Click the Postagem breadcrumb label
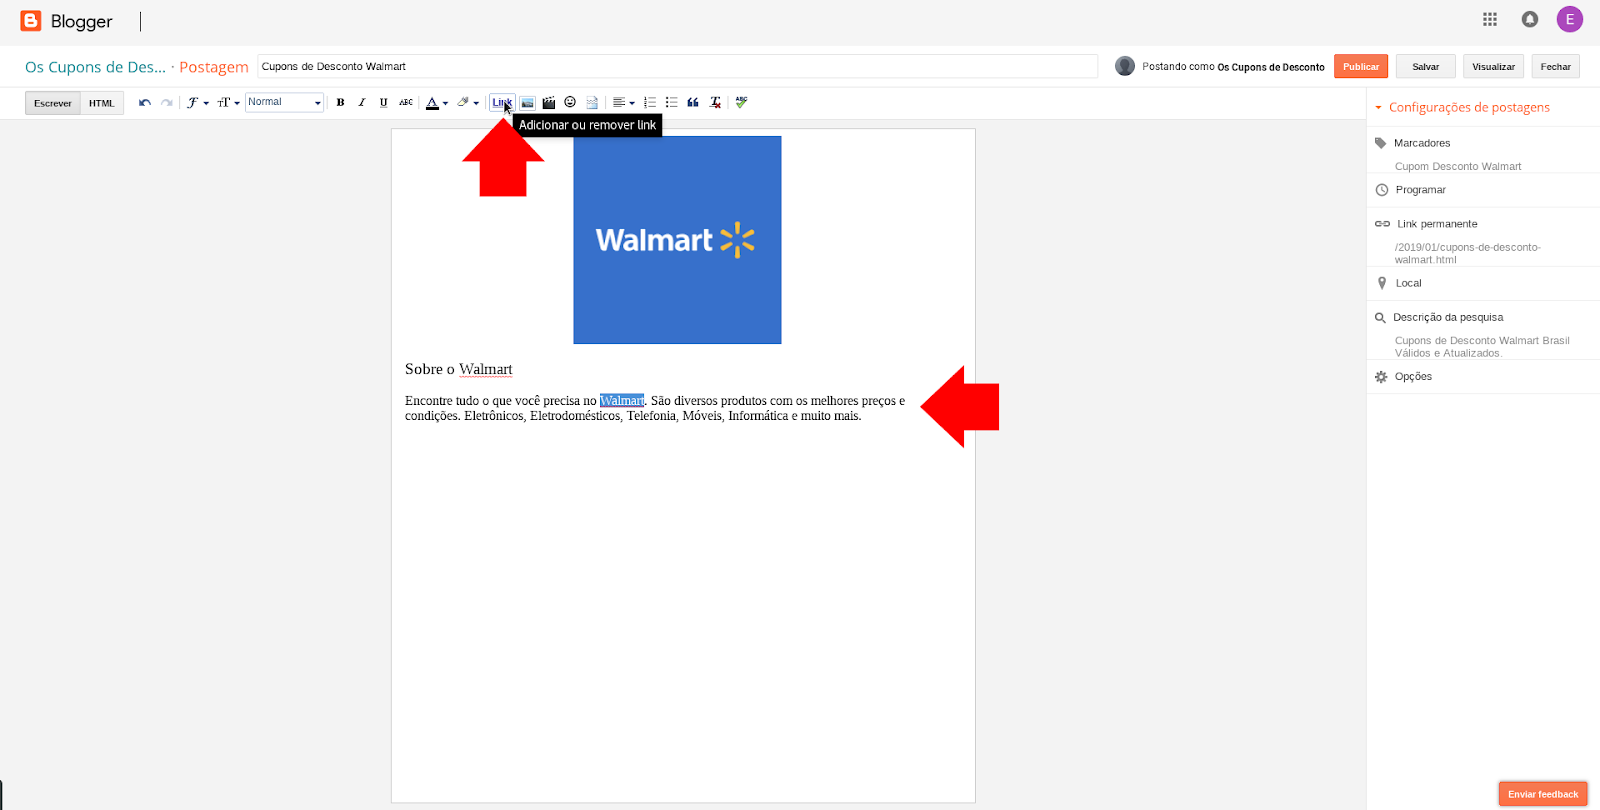1600x810 pixels. (214, 67)
